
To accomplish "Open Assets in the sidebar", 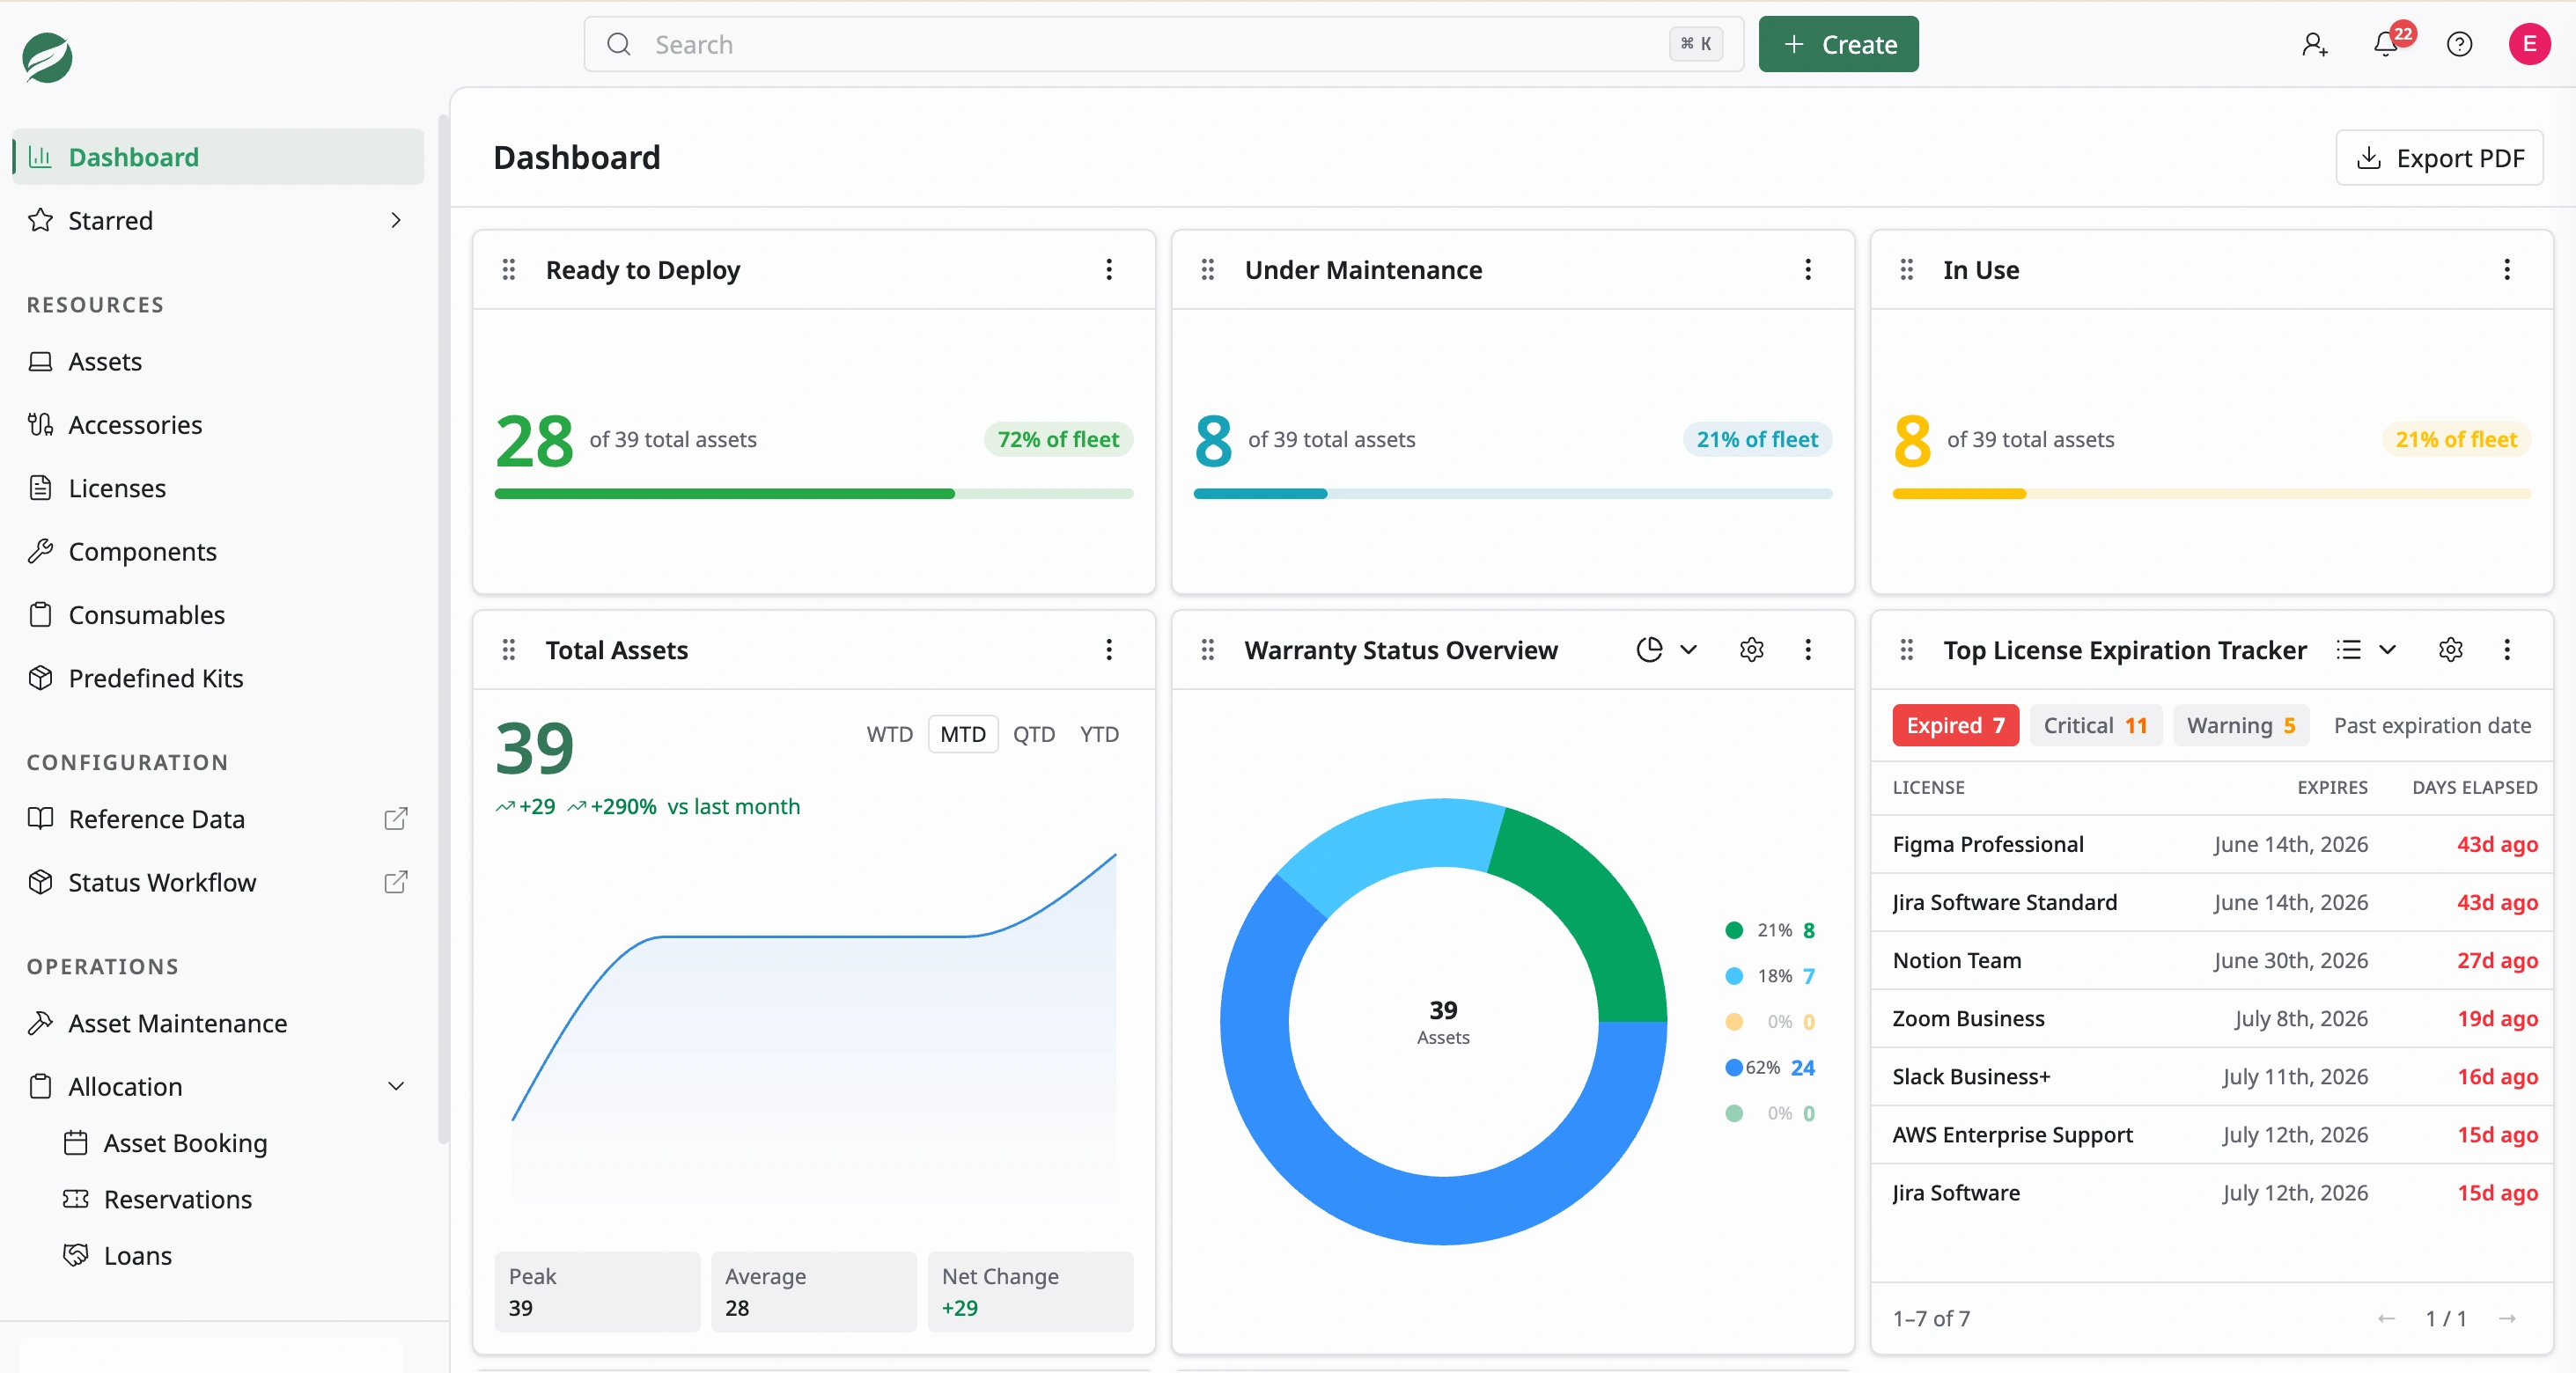I will point(218,361).
